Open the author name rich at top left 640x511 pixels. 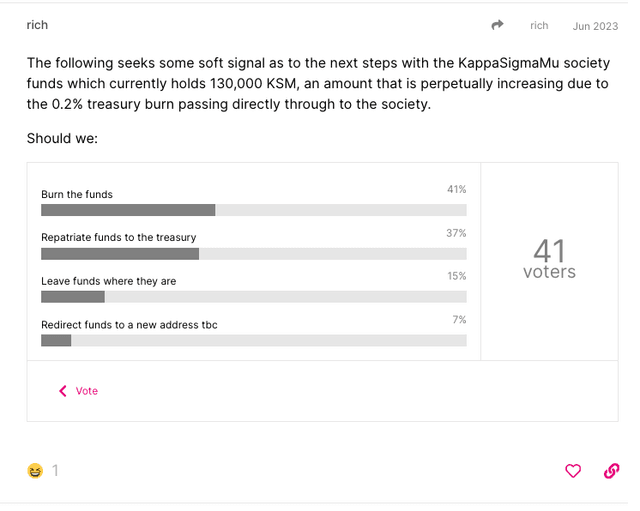click(37, 25)
